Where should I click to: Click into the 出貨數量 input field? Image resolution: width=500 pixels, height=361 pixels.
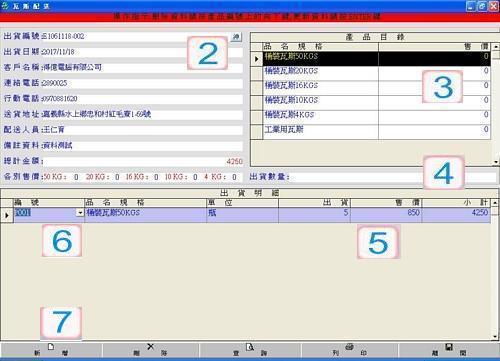click(394, 177)
